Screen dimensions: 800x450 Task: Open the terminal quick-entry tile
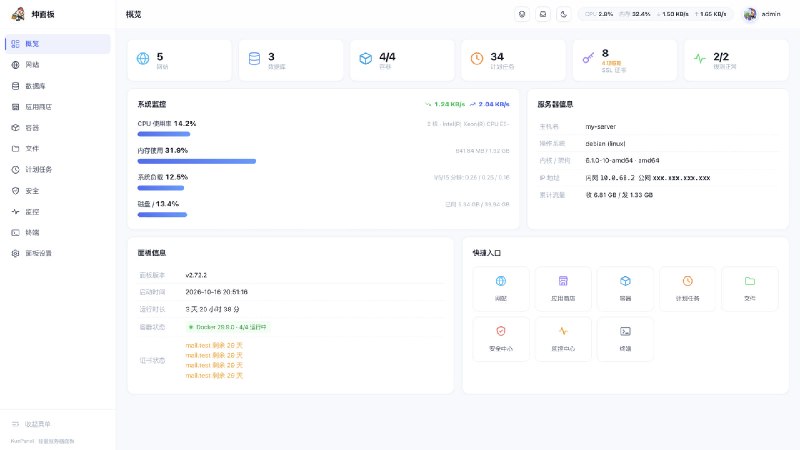coord(625,339)
